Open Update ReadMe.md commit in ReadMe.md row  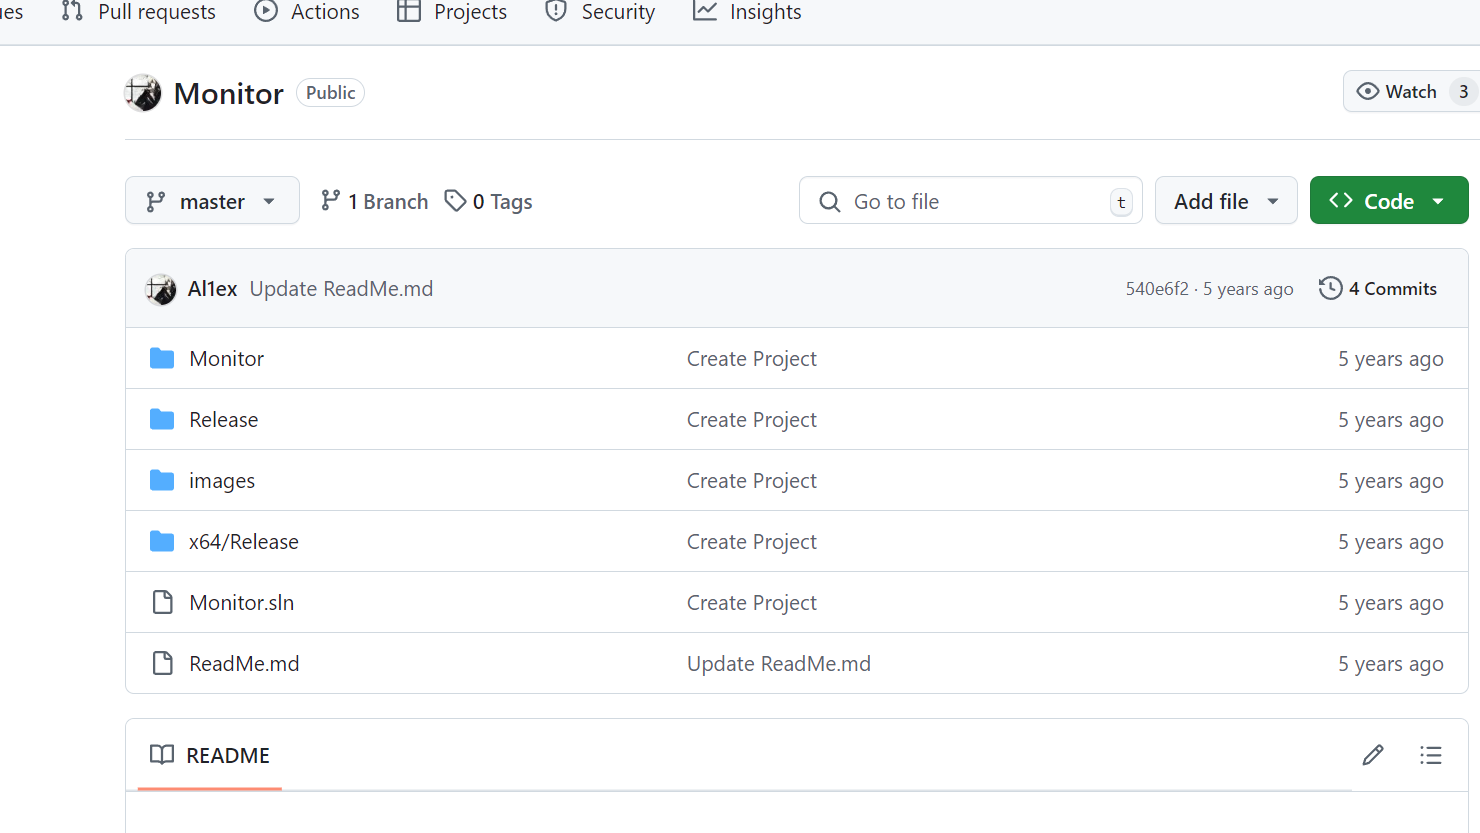coord(779,664)
